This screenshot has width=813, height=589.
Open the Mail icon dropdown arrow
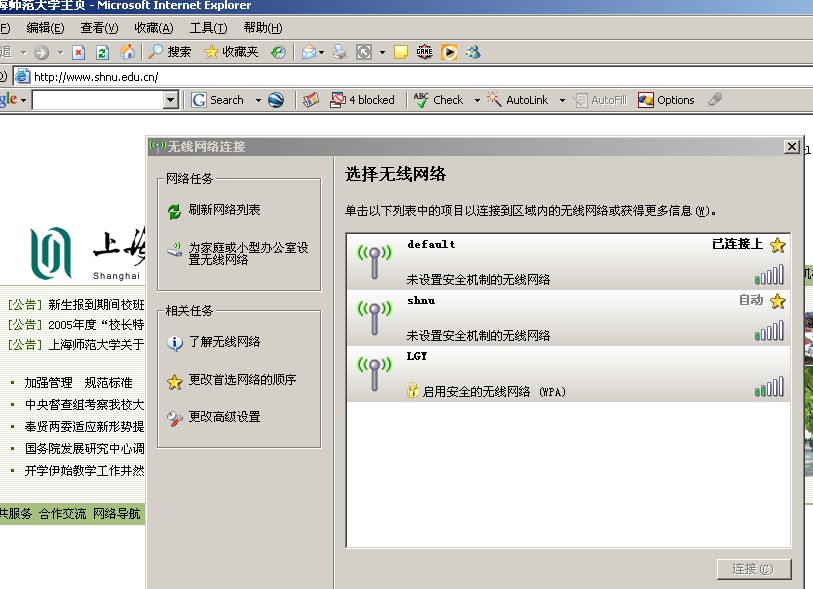click(x=321, y=52)
